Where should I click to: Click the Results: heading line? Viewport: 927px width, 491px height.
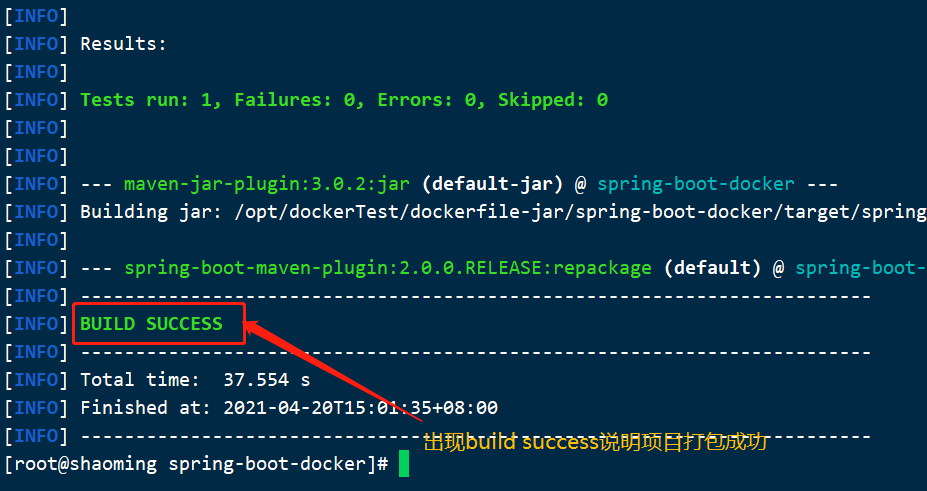pyautogui.click(x=124, y=44)
